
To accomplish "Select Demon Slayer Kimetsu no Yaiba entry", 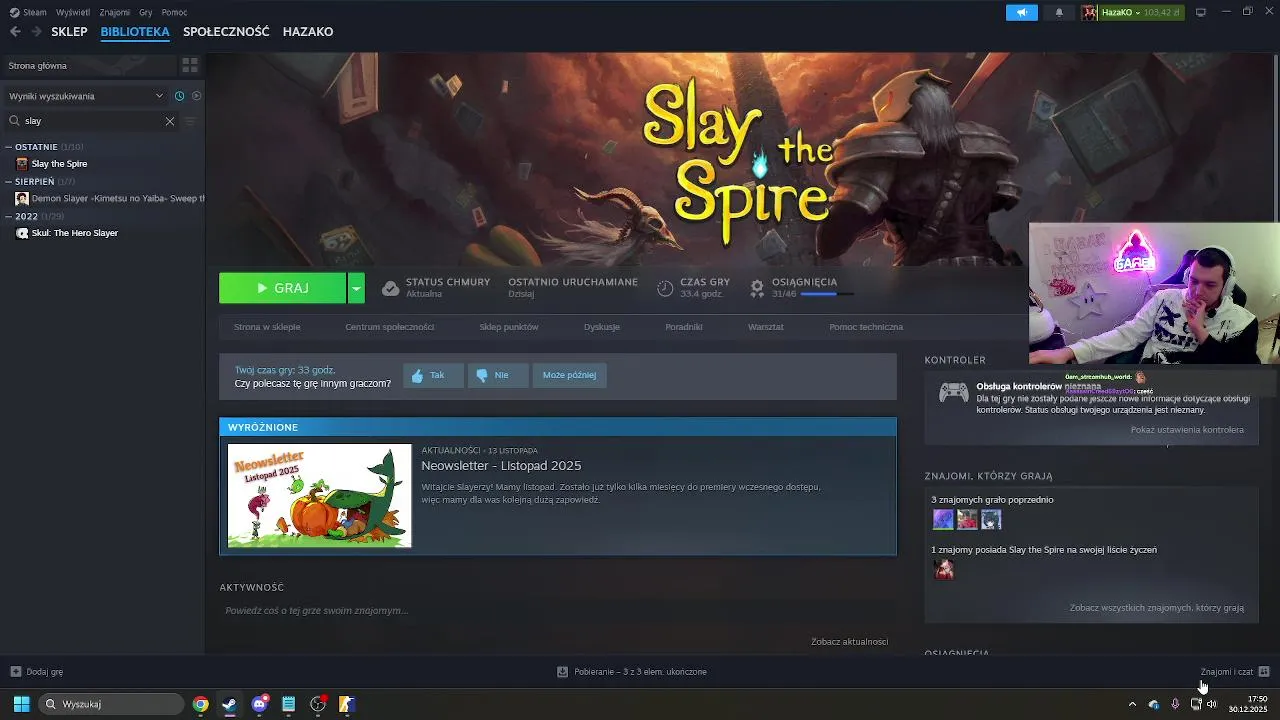I will point(110,199).
